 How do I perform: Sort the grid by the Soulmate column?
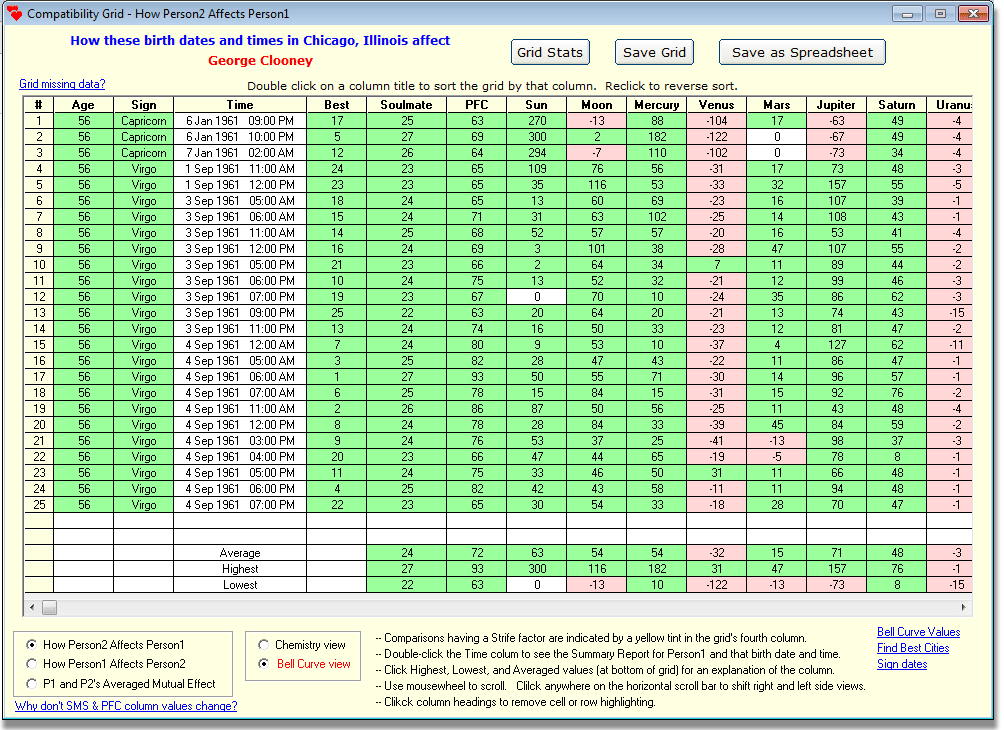[406, 104]
